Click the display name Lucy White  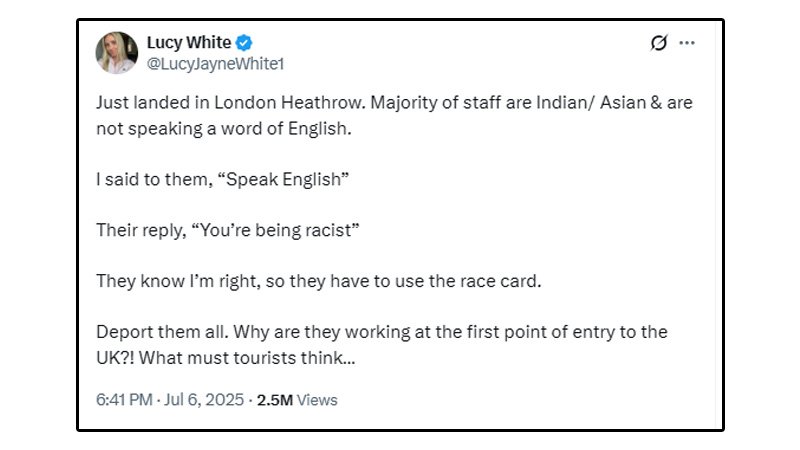tap(189, 43)
